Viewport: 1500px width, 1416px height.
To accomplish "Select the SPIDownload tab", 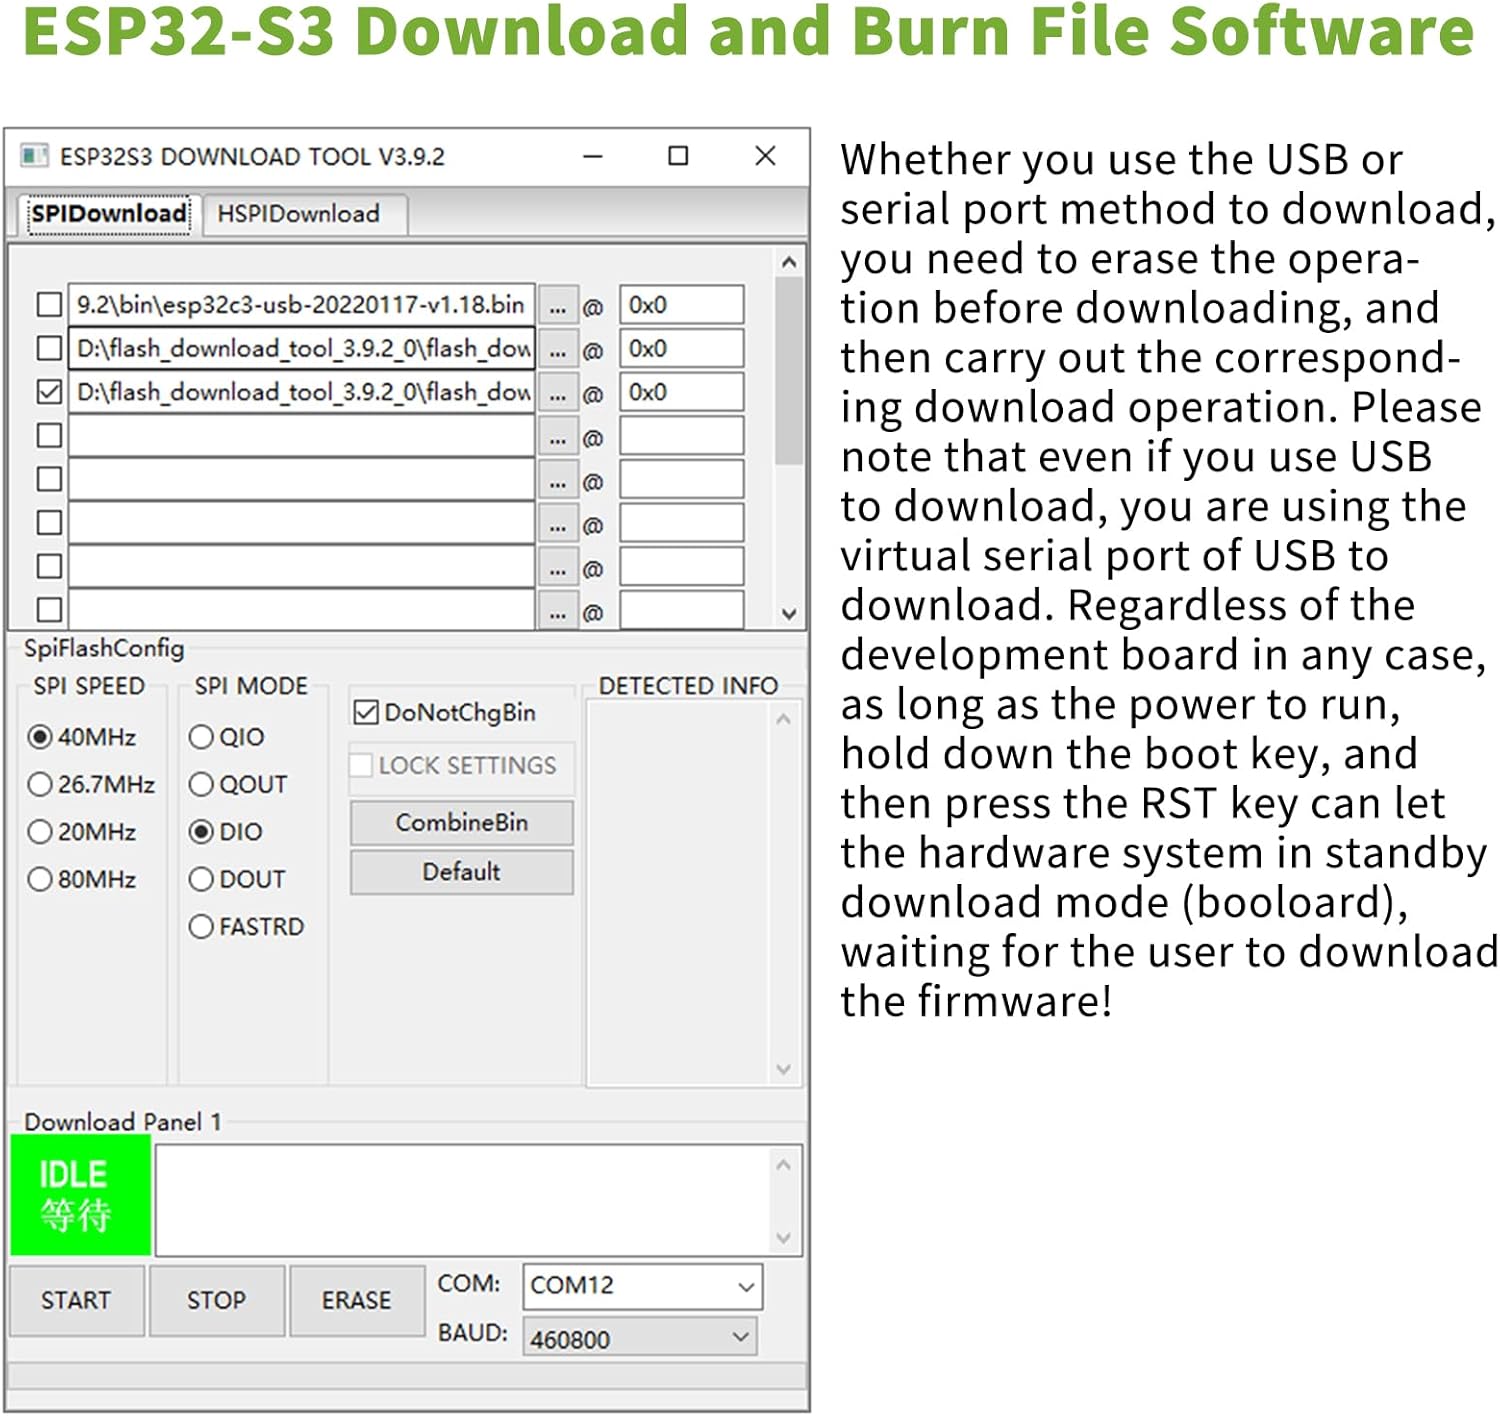I will [108, 214].
